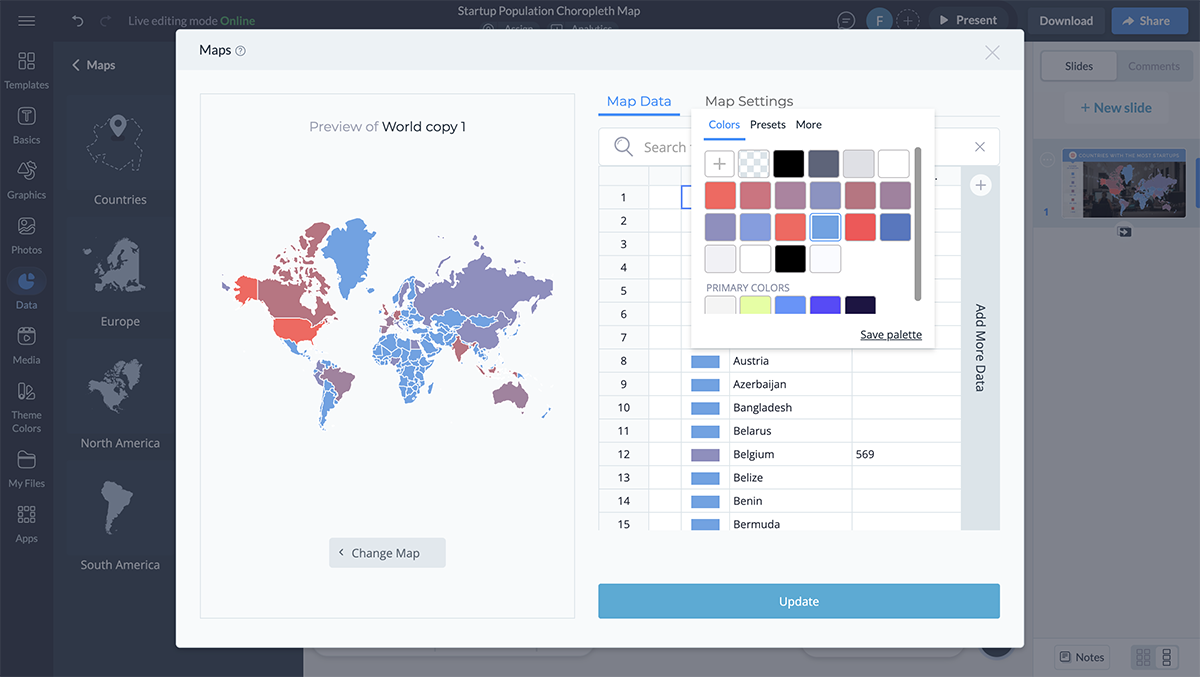Image resolution: width=1200 pixels, height=677 pixels.
Task: Switch to More tab in color picker
Action: (x=808, y=125)
